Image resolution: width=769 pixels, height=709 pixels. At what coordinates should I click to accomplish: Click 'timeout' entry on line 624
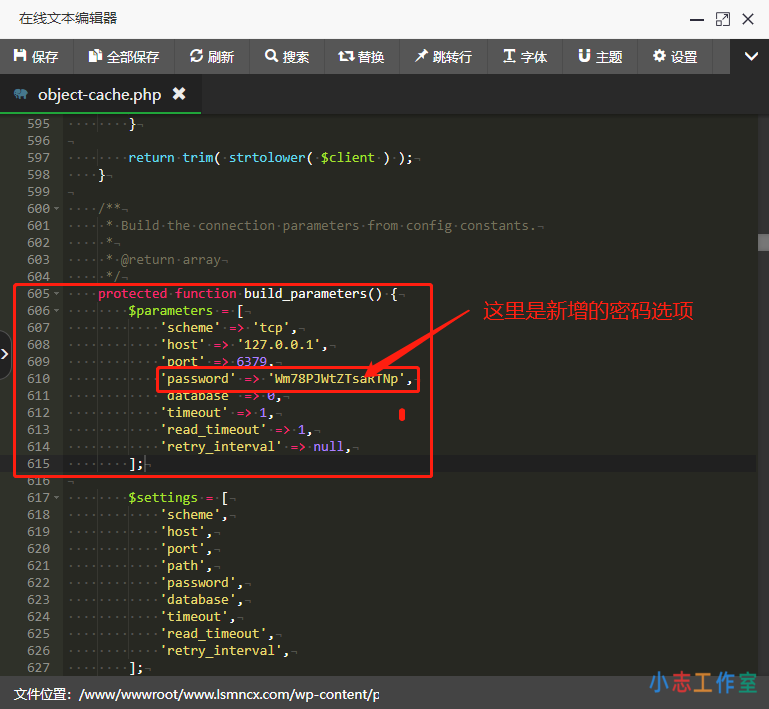pos(194,617)
